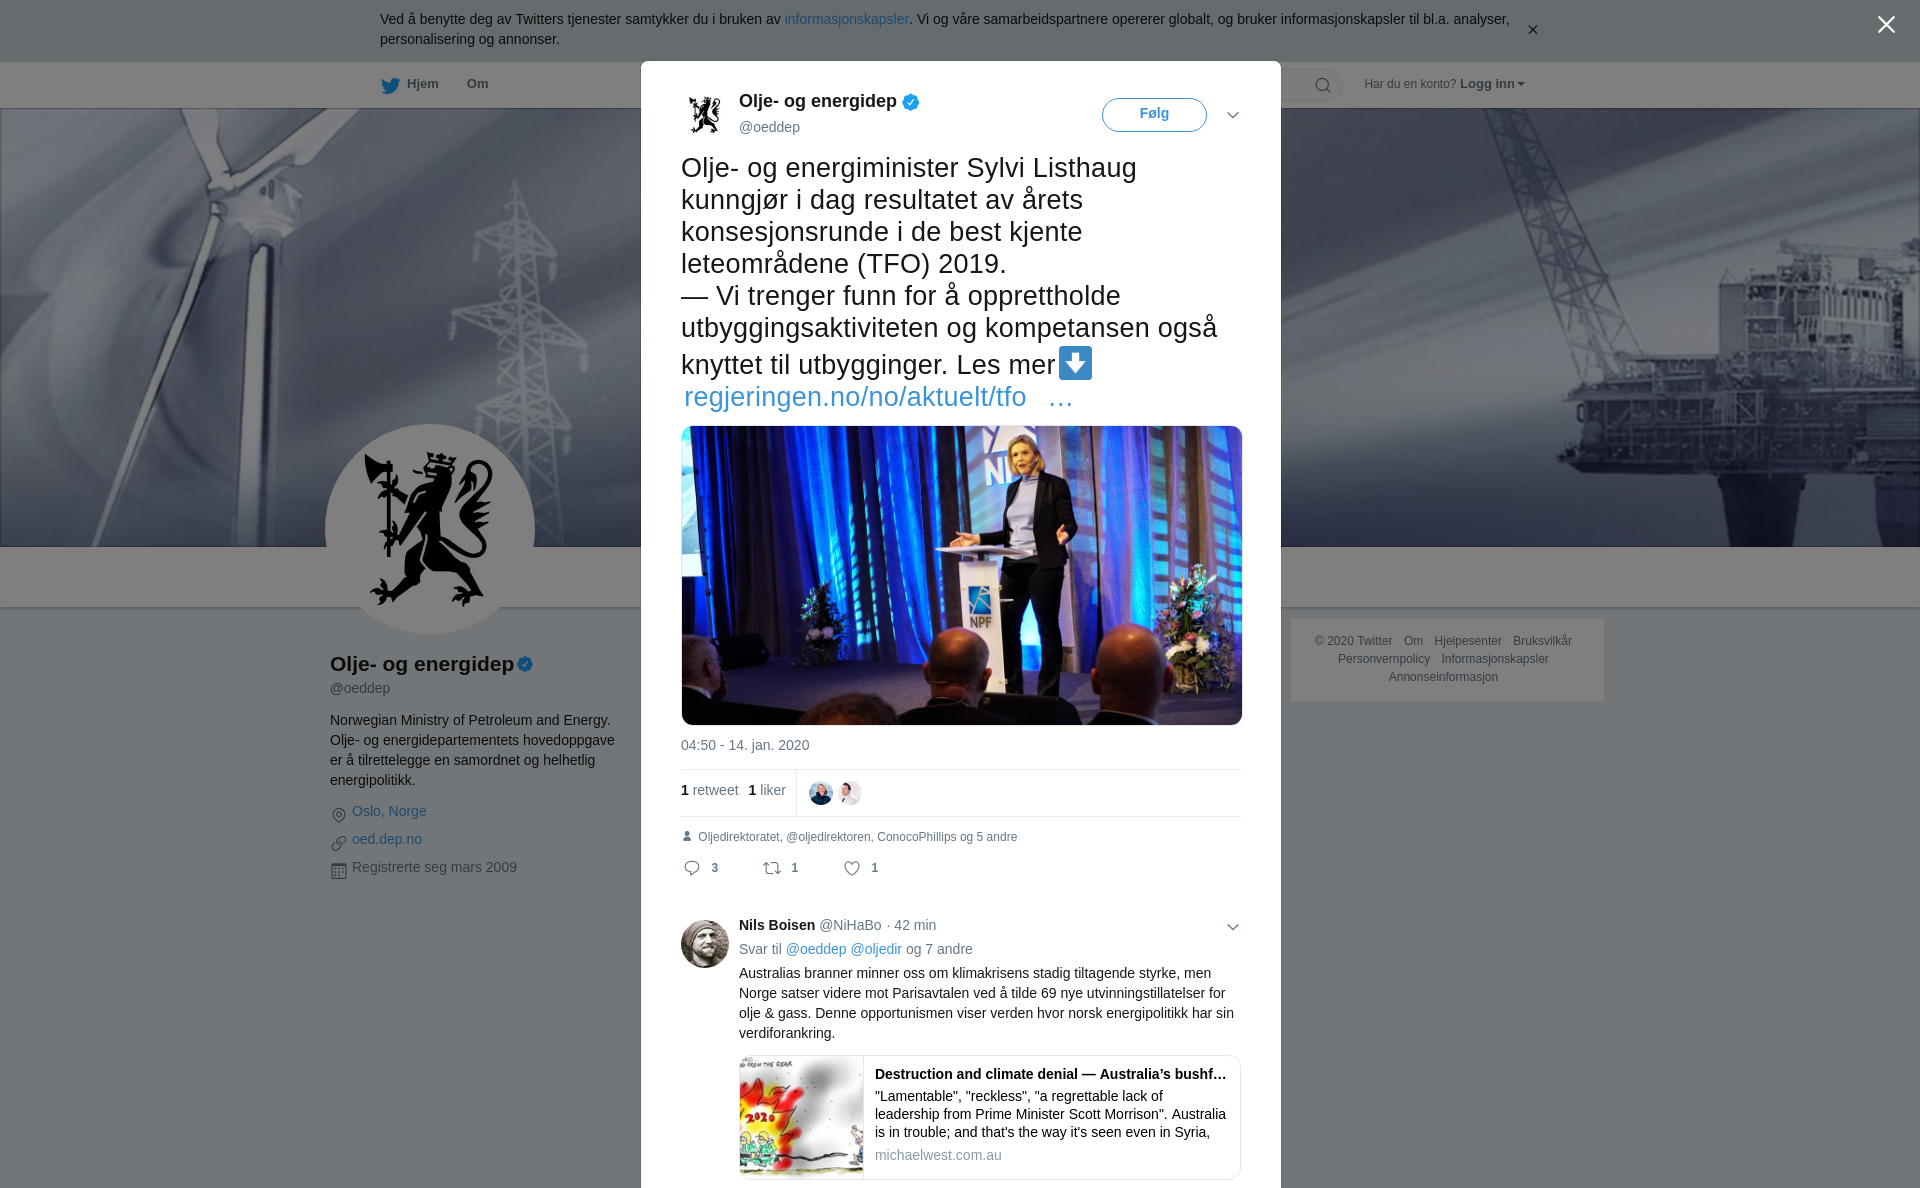Viewport: 1920px width, 1188px height.
Task: Click the retweet arrows icon
Action: [x=772, y=868]
